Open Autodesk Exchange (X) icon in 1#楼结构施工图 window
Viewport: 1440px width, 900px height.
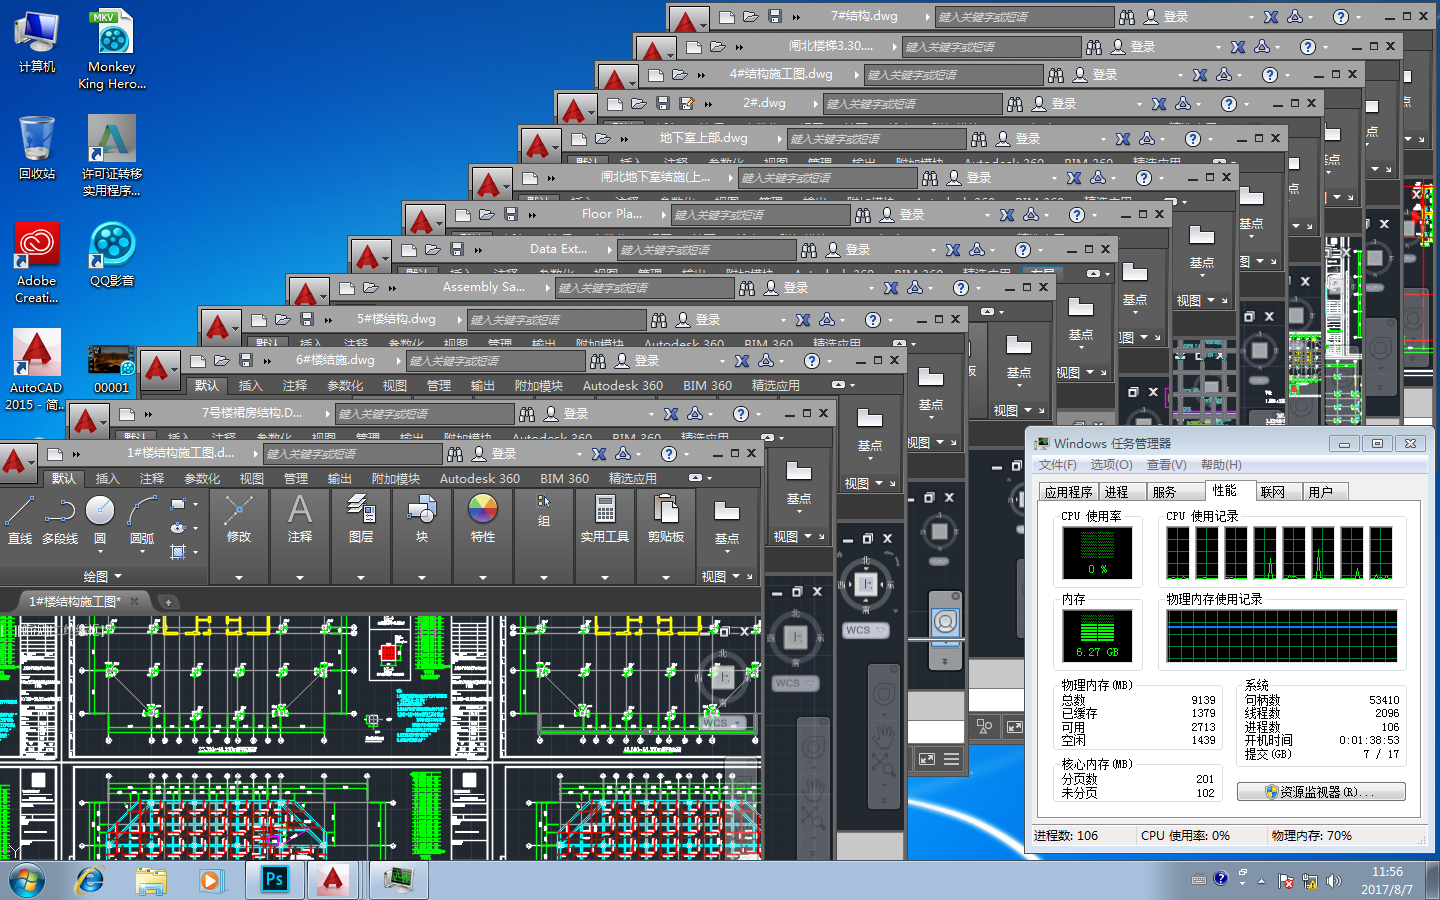pos(599,454)
